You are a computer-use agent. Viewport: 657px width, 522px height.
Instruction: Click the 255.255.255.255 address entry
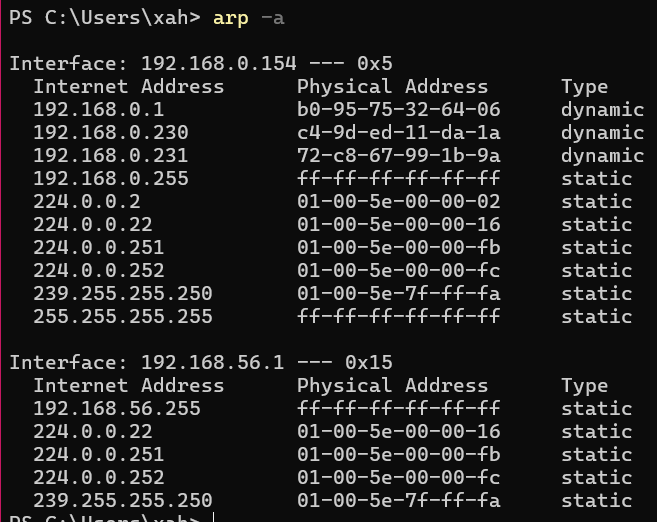coord(122,316)
